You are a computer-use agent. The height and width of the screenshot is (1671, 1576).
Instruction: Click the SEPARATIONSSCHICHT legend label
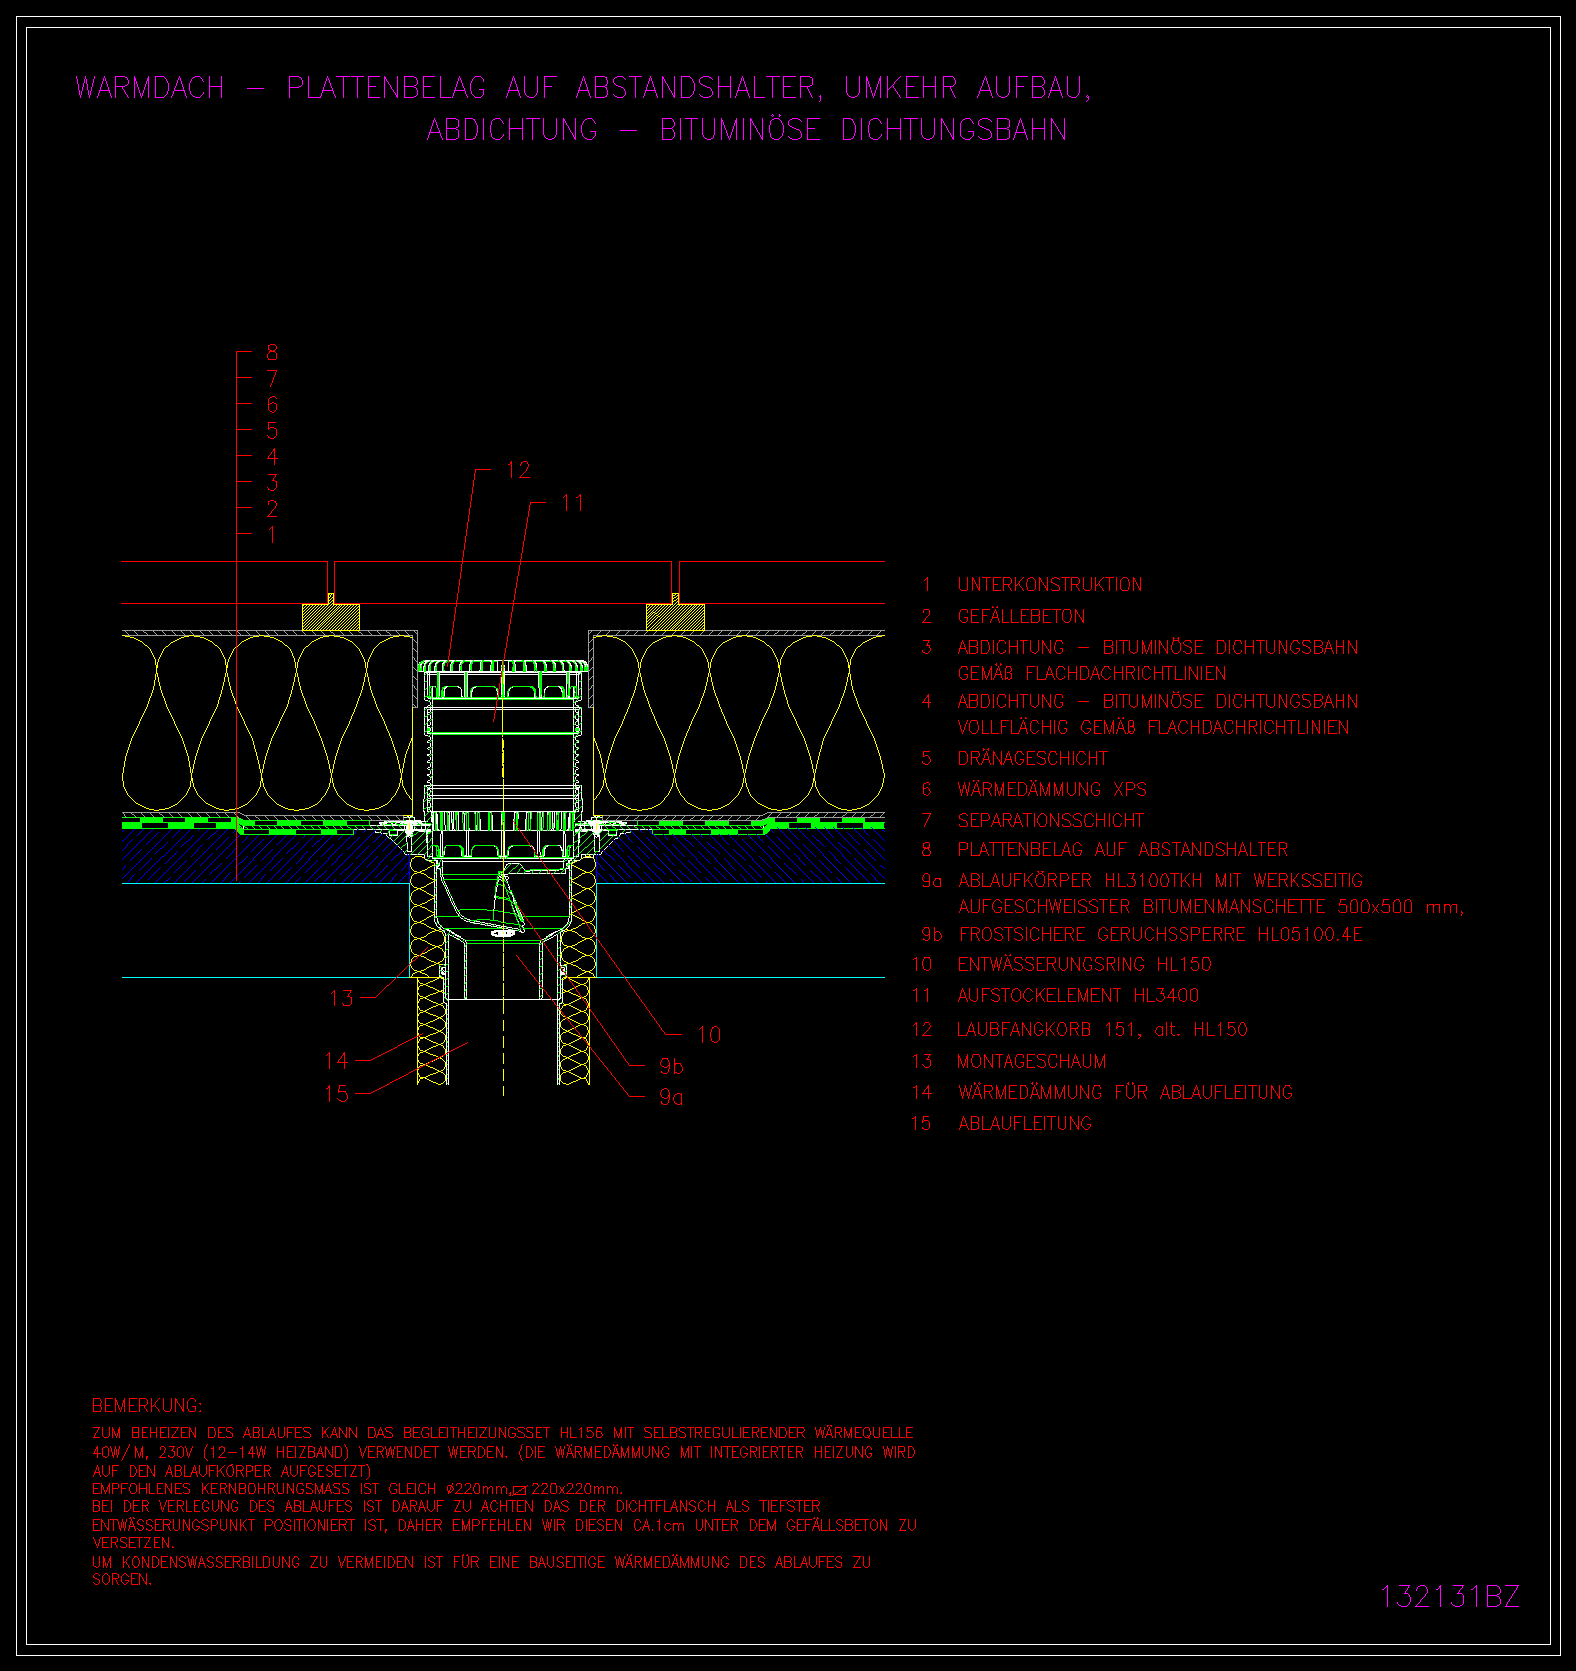(1050, 821)
